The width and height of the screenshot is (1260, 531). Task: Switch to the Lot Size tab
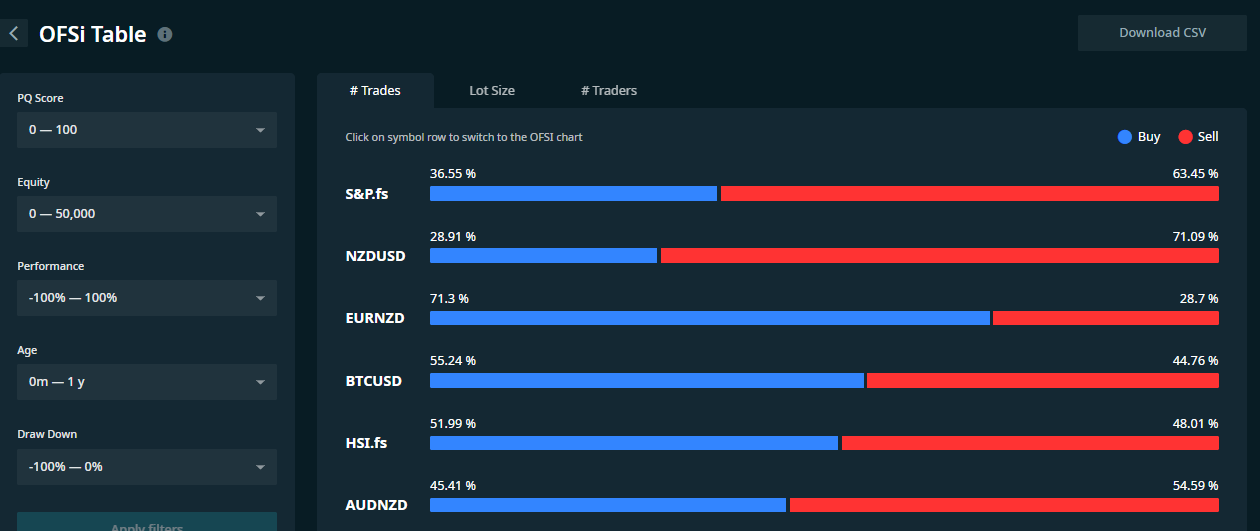(492, 90)
